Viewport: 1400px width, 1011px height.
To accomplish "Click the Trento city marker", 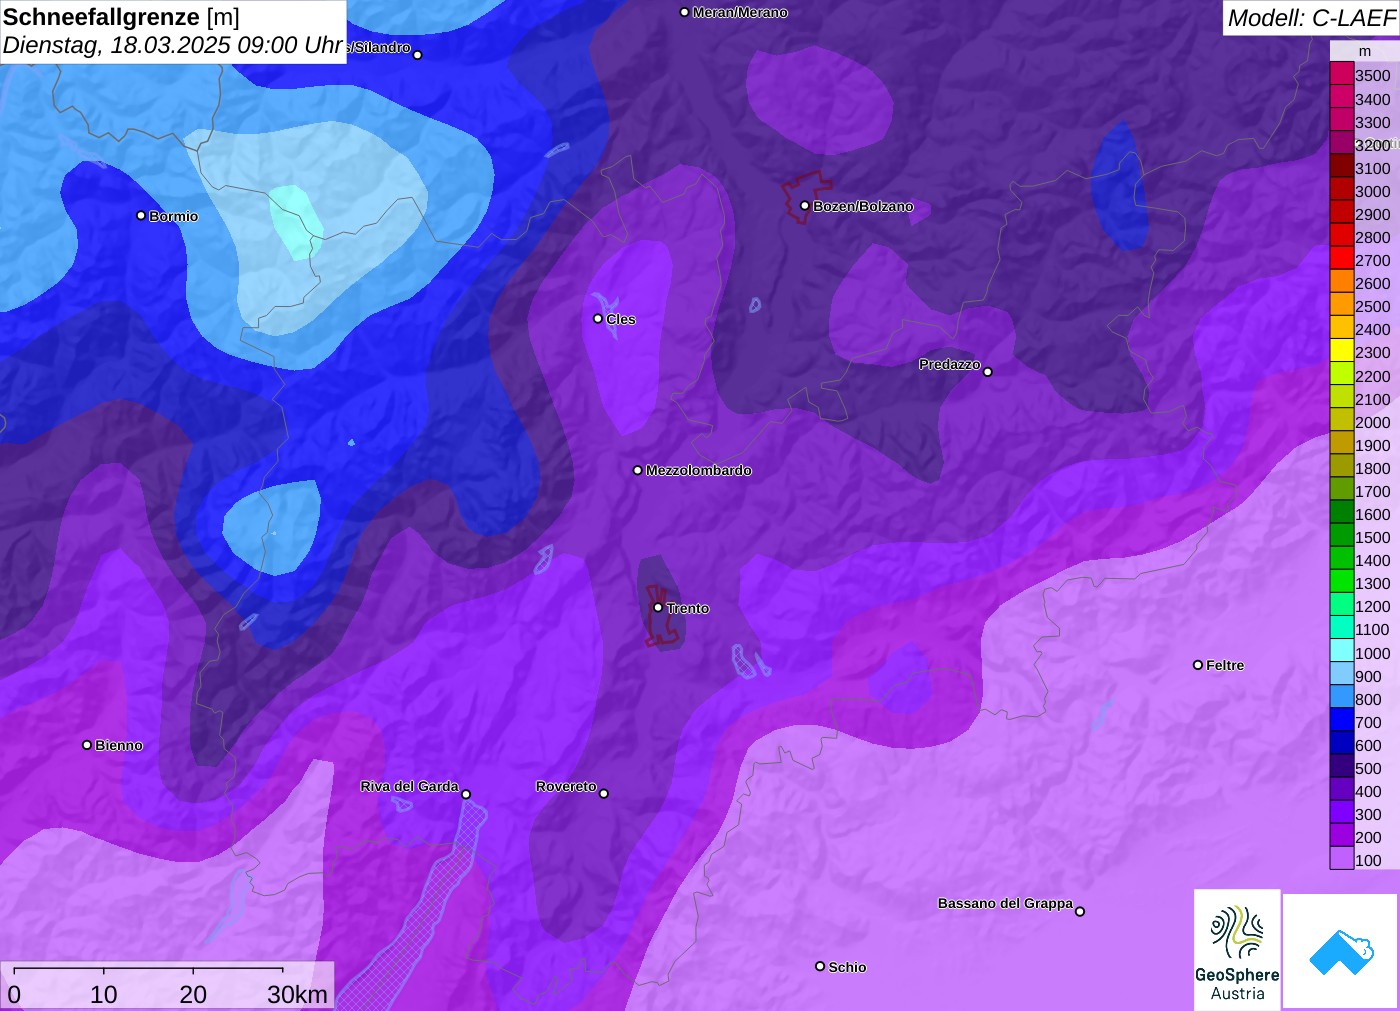I will tap(658, 607).
